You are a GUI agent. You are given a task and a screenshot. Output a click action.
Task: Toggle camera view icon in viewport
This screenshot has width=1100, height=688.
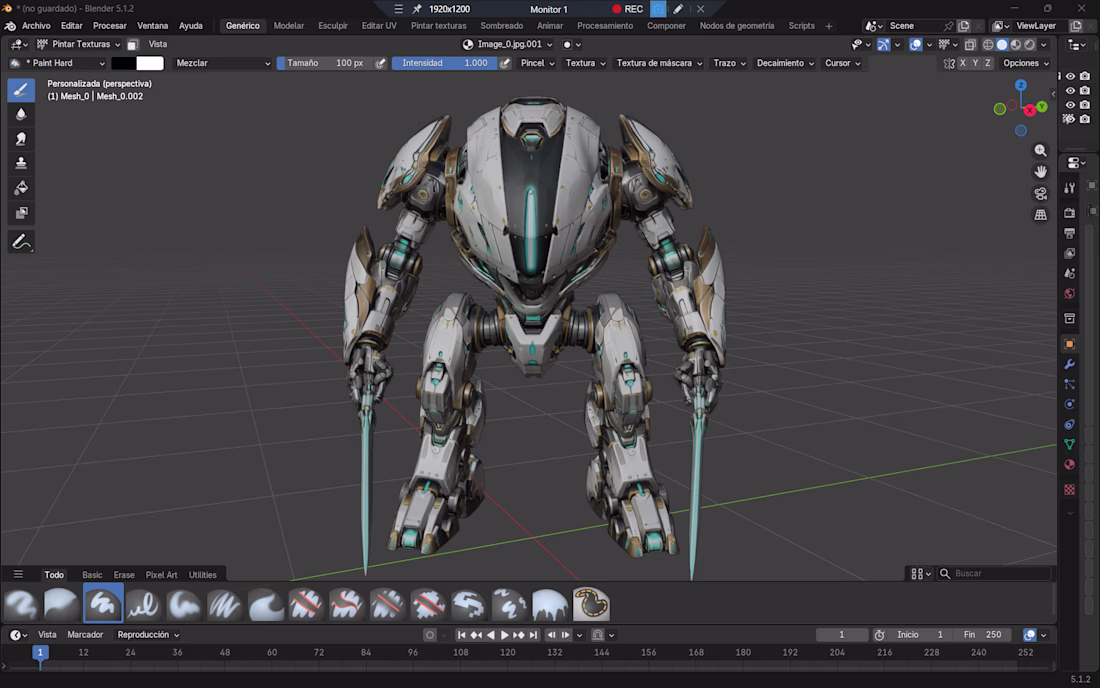[x=1040, y=194]
